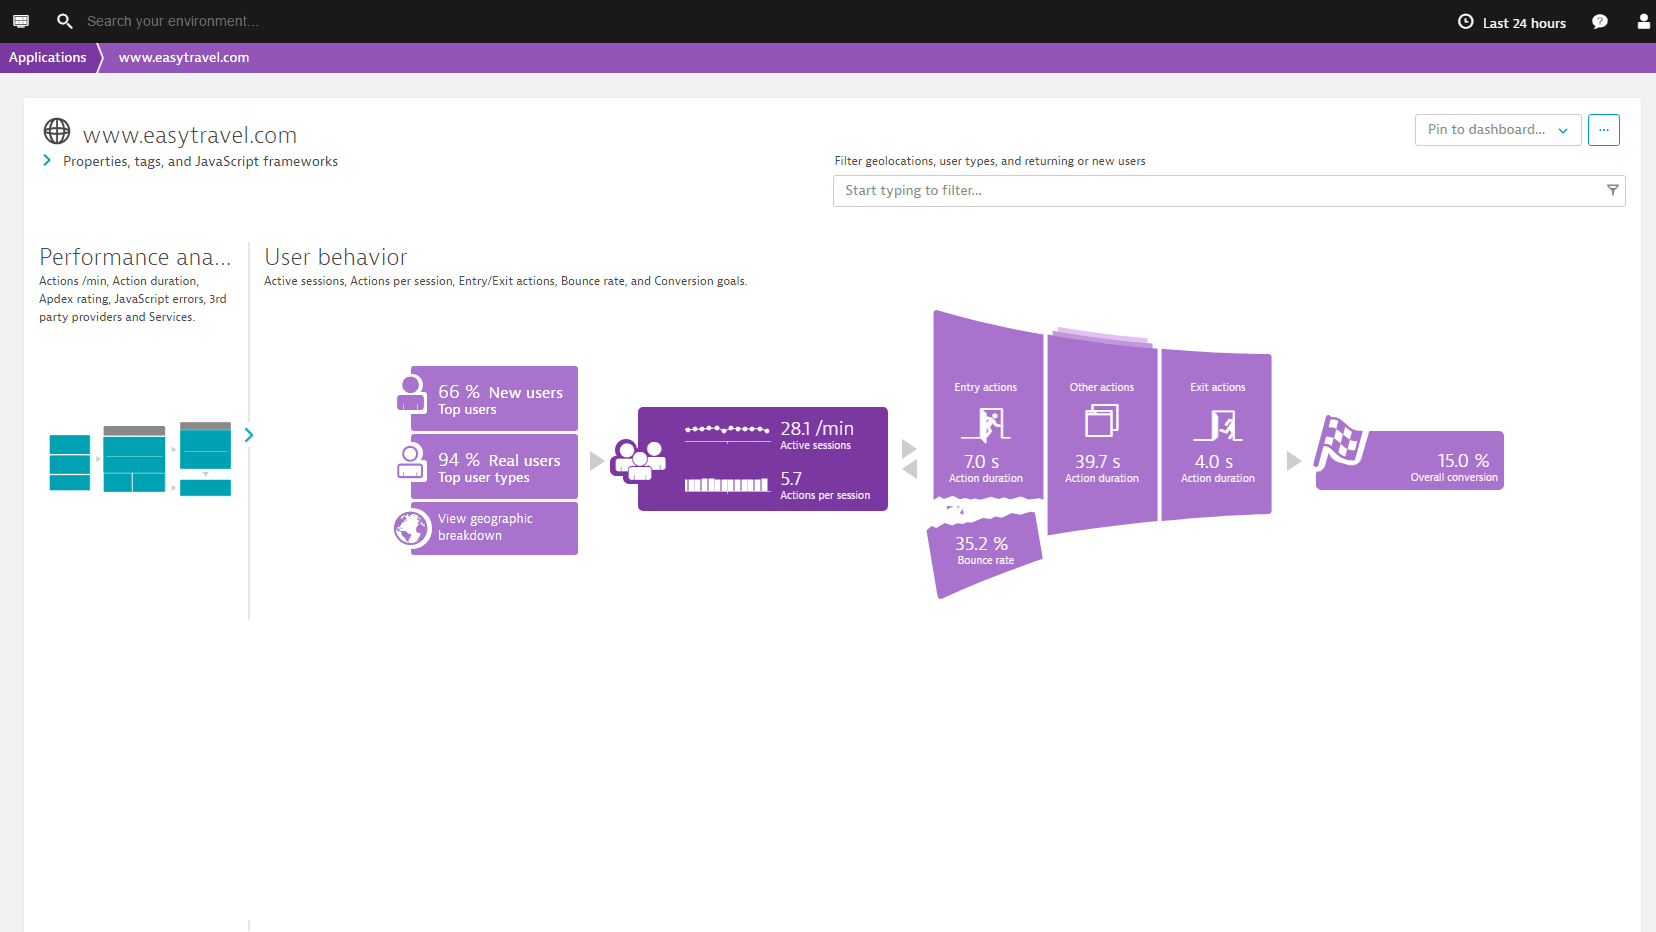Click the globe icon for geographic breakdown
The height and width of the screenshot is (932, 1656).
click(x=412, y=528)
